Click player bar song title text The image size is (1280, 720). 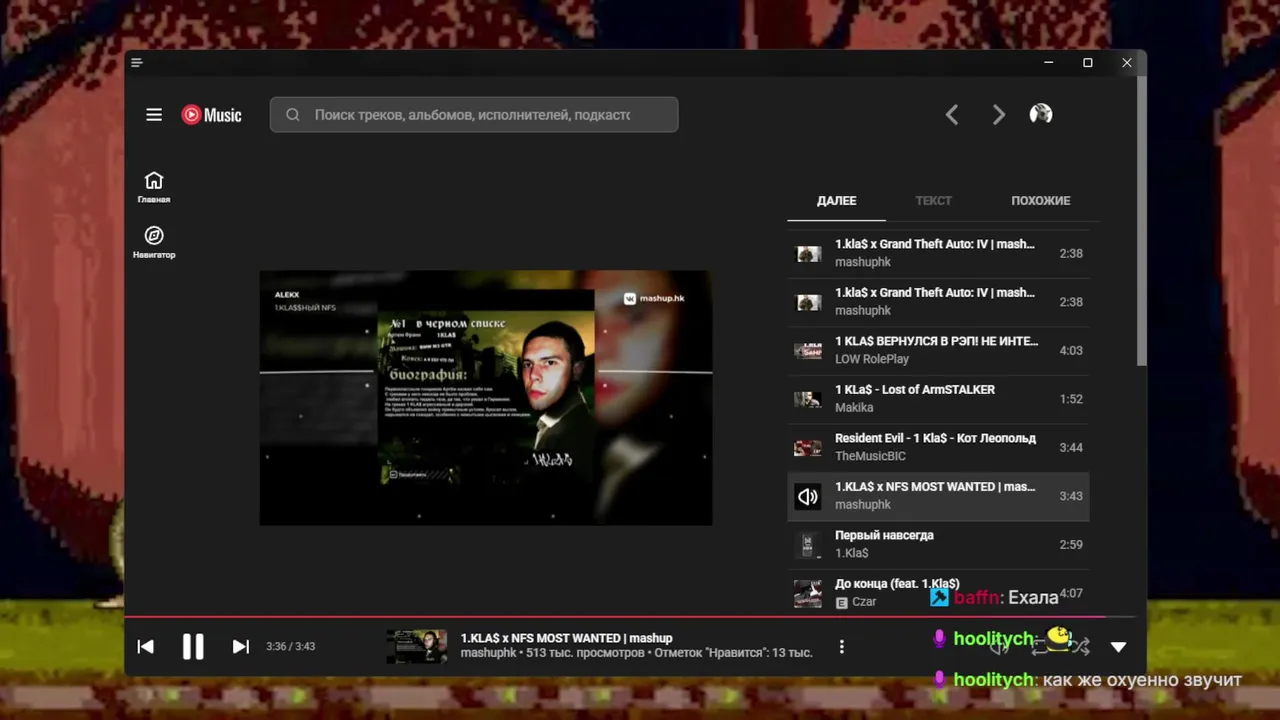coord(567,638)
